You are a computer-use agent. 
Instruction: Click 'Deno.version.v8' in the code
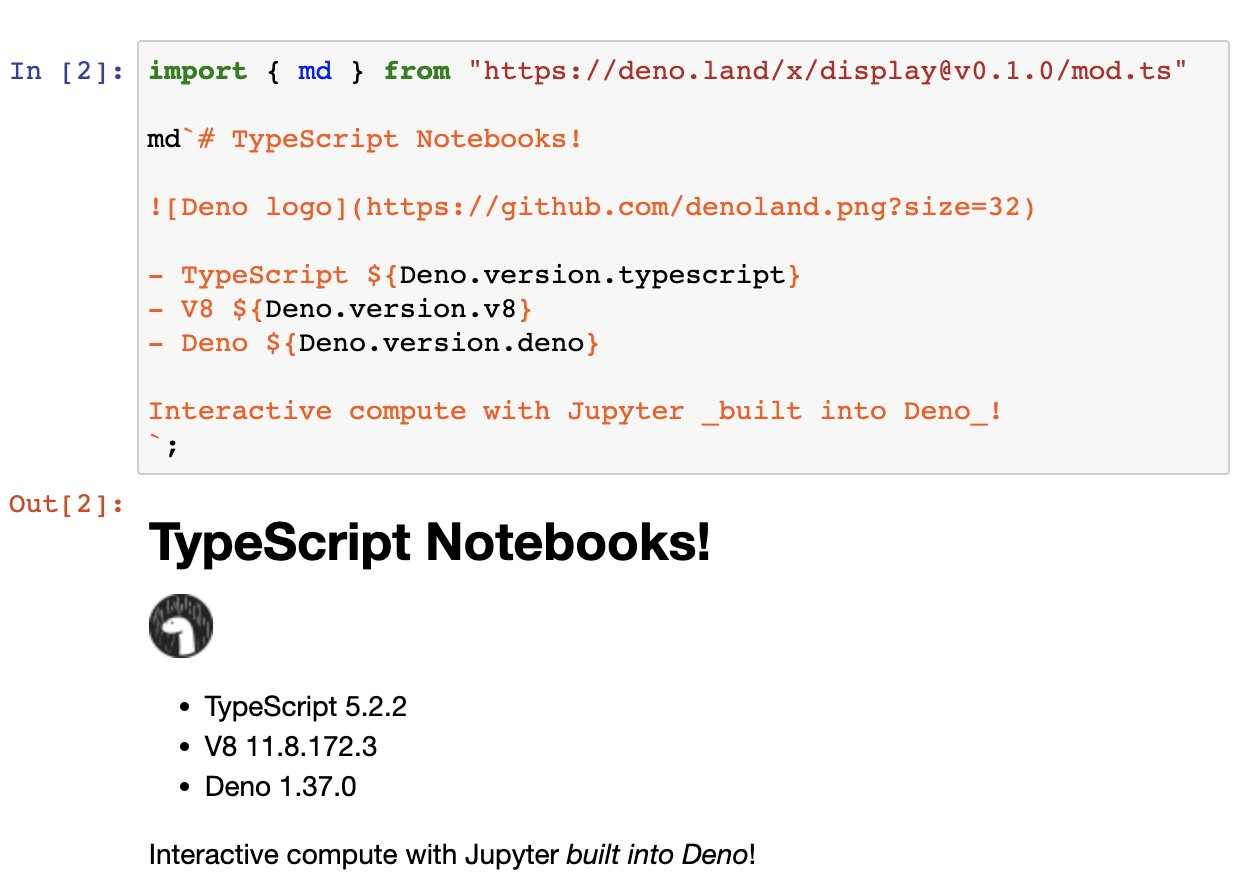click(x=391, y=309)
